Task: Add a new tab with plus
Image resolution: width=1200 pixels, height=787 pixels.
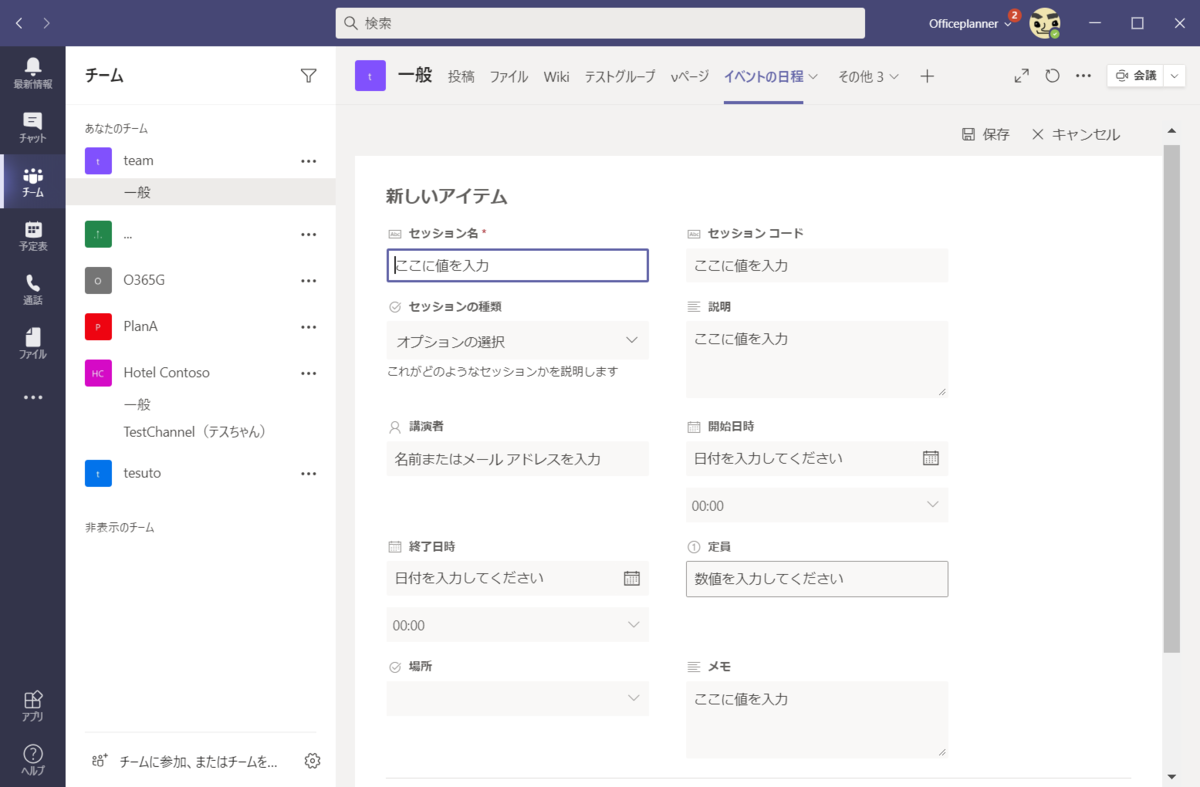Action: tap(927, 76)
